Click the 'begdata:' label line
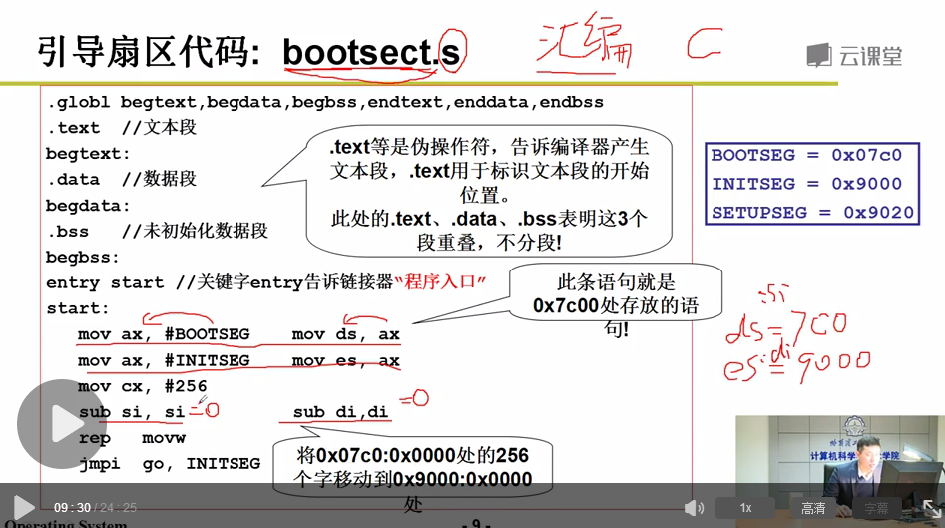This screenshot has width=945, height=528. point(88,206)
